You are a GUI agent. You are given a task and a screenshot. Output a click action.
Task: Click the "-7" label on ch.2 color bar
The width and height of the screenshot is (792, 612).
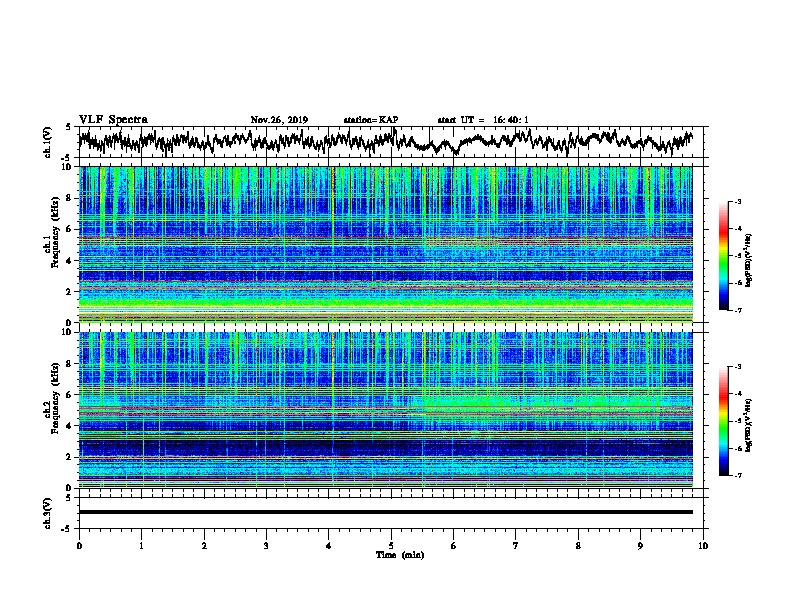point(737,476)
